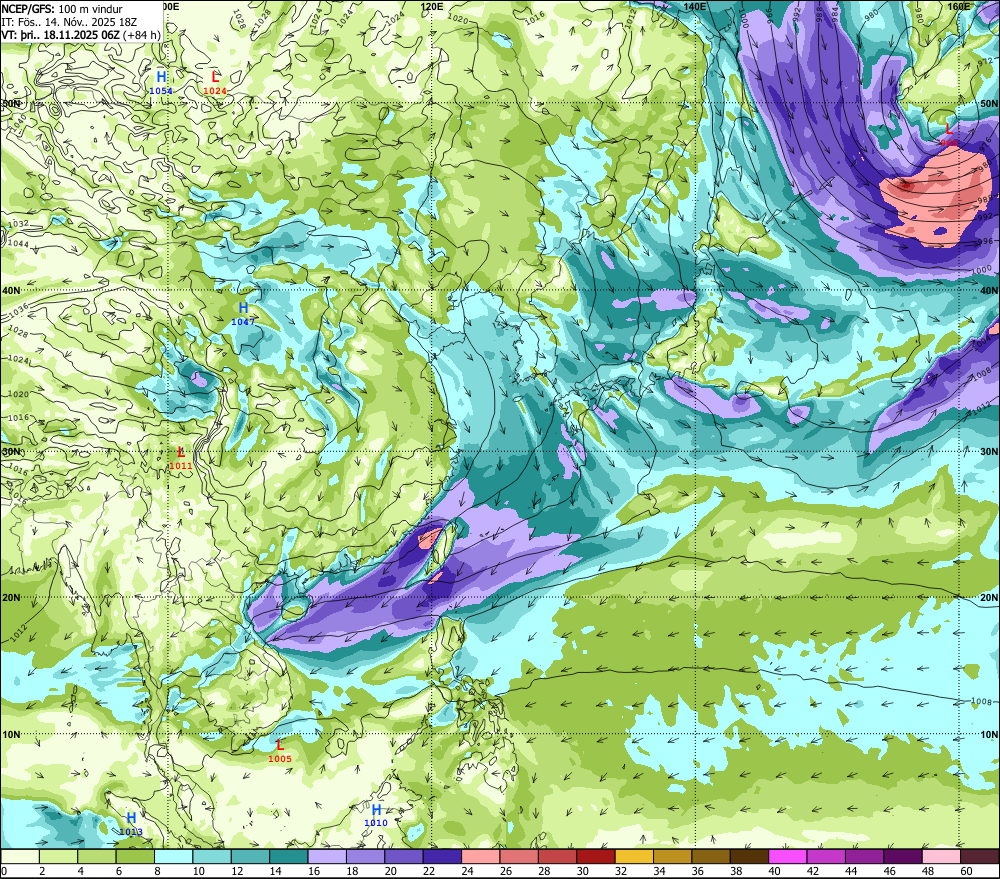This screenshot has width=1000, height=879.
Task: Select the dark teal 14–16 legend swatch
Action: click(288, 856)
